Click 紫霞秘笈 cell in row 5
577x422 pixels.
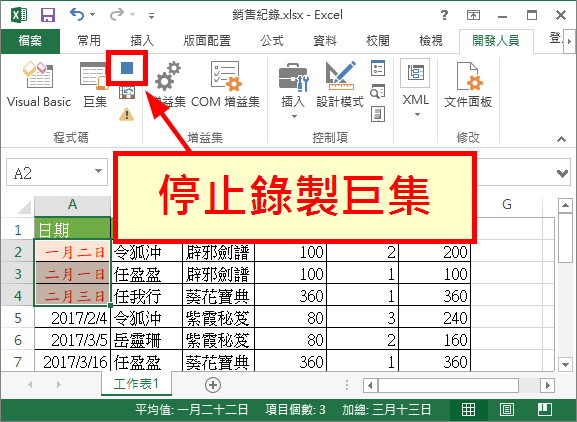click(x=218, y=318)
